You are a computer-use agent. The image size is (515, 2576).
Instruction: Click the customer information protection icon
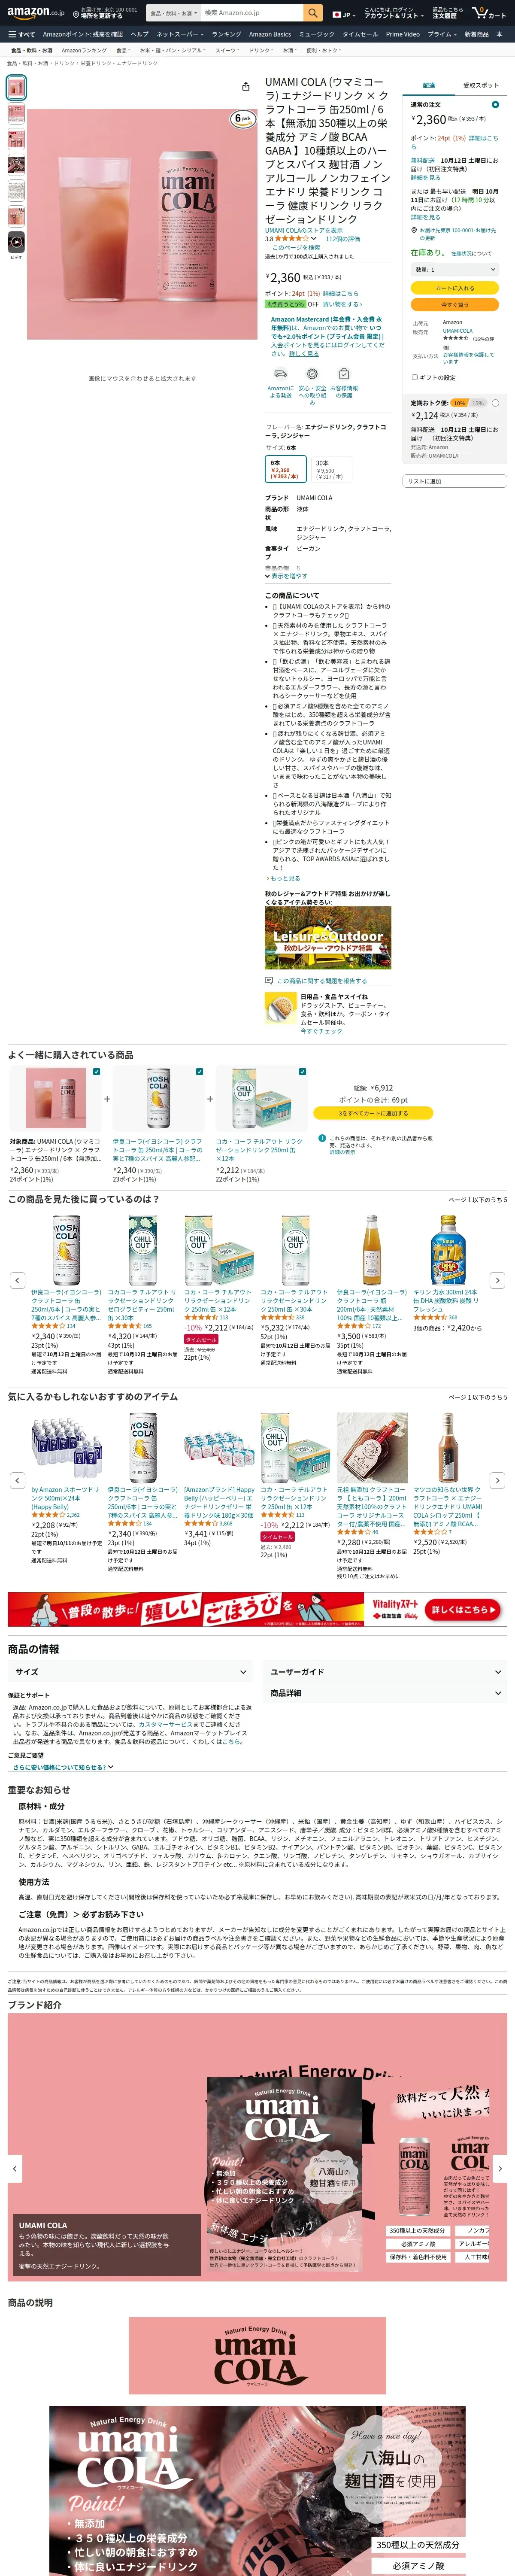[344, 375]
